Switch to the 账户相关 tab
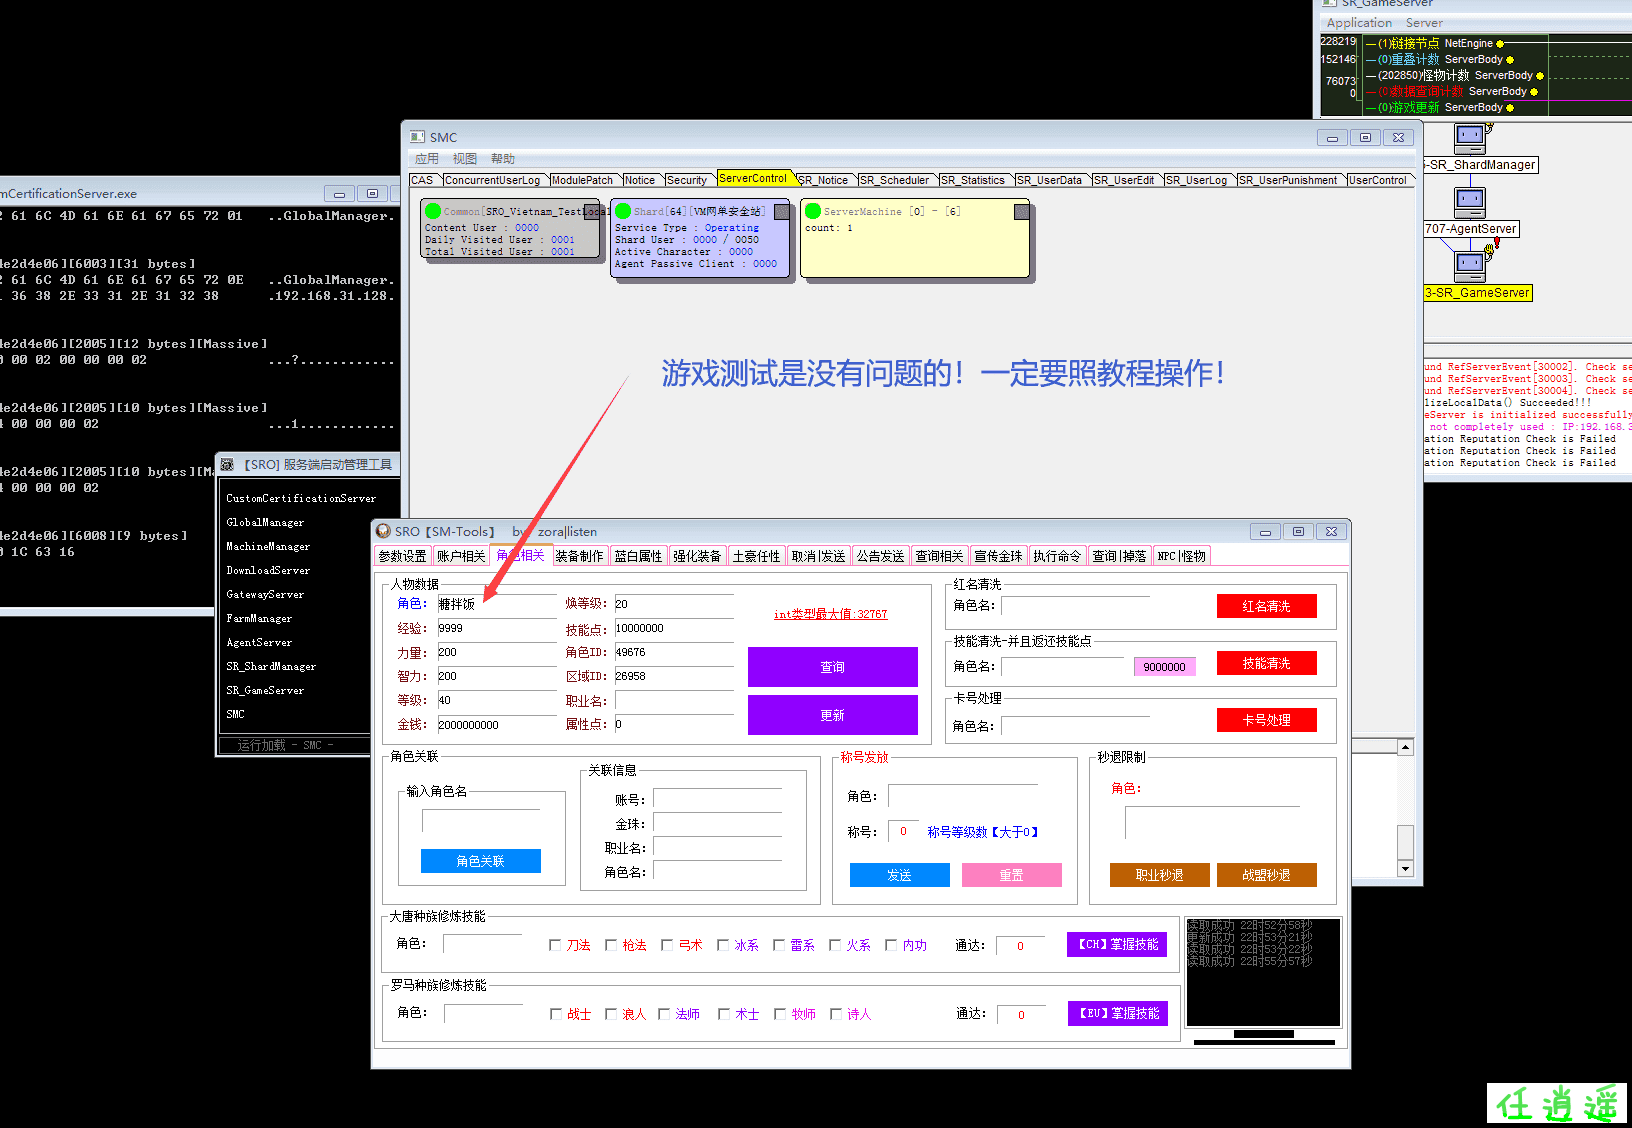 pos(461,556)
